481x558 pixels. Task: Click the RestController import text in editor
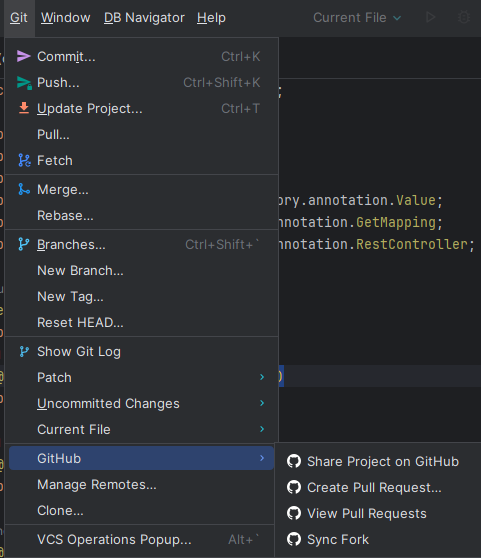(x=412, y=244)
